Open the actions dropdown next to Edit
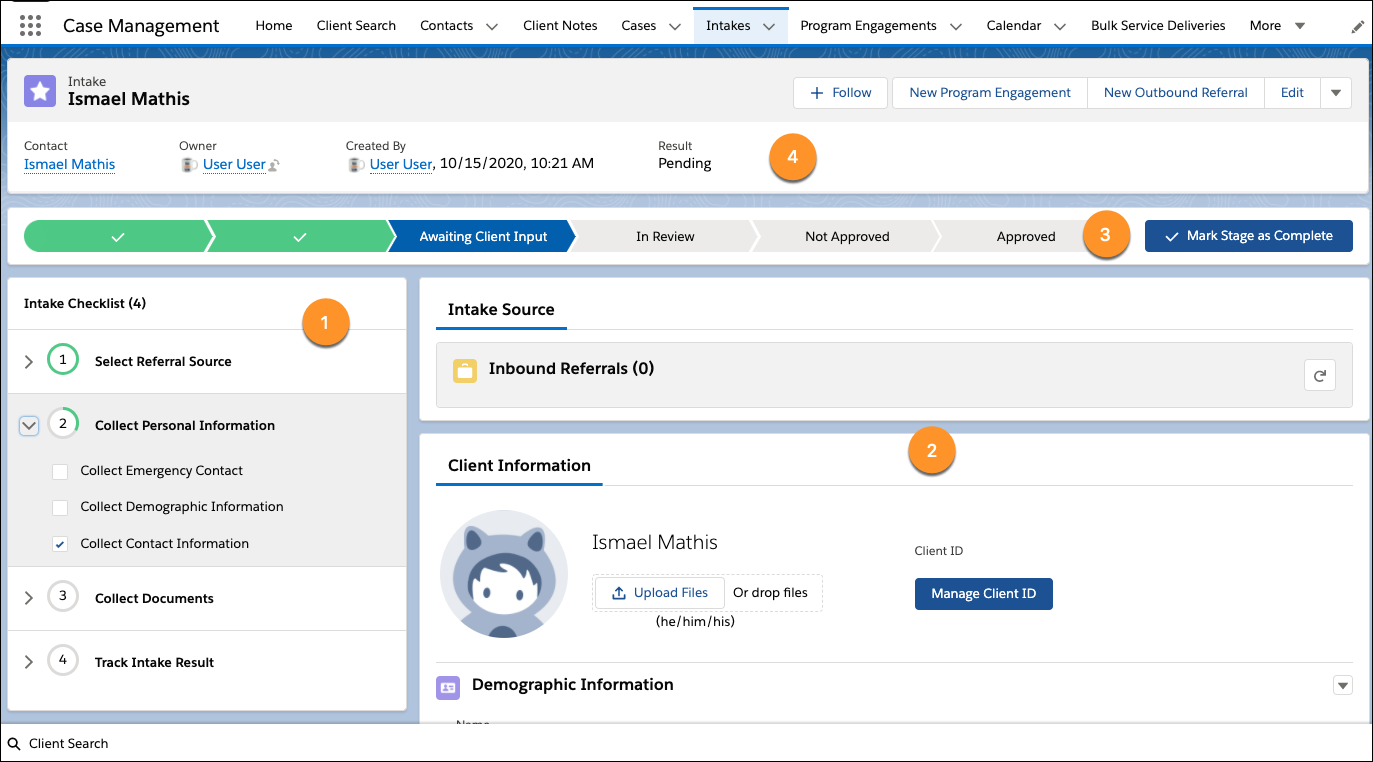 click(1336, 93)
